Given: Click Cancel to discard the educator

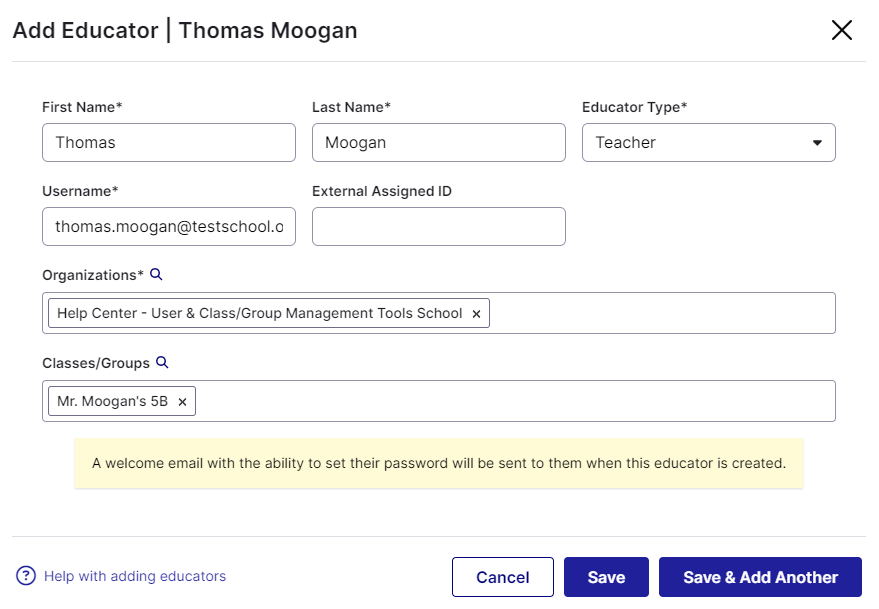Looking at the screenshot, I should pyautogui.click(x=502, y=576).
